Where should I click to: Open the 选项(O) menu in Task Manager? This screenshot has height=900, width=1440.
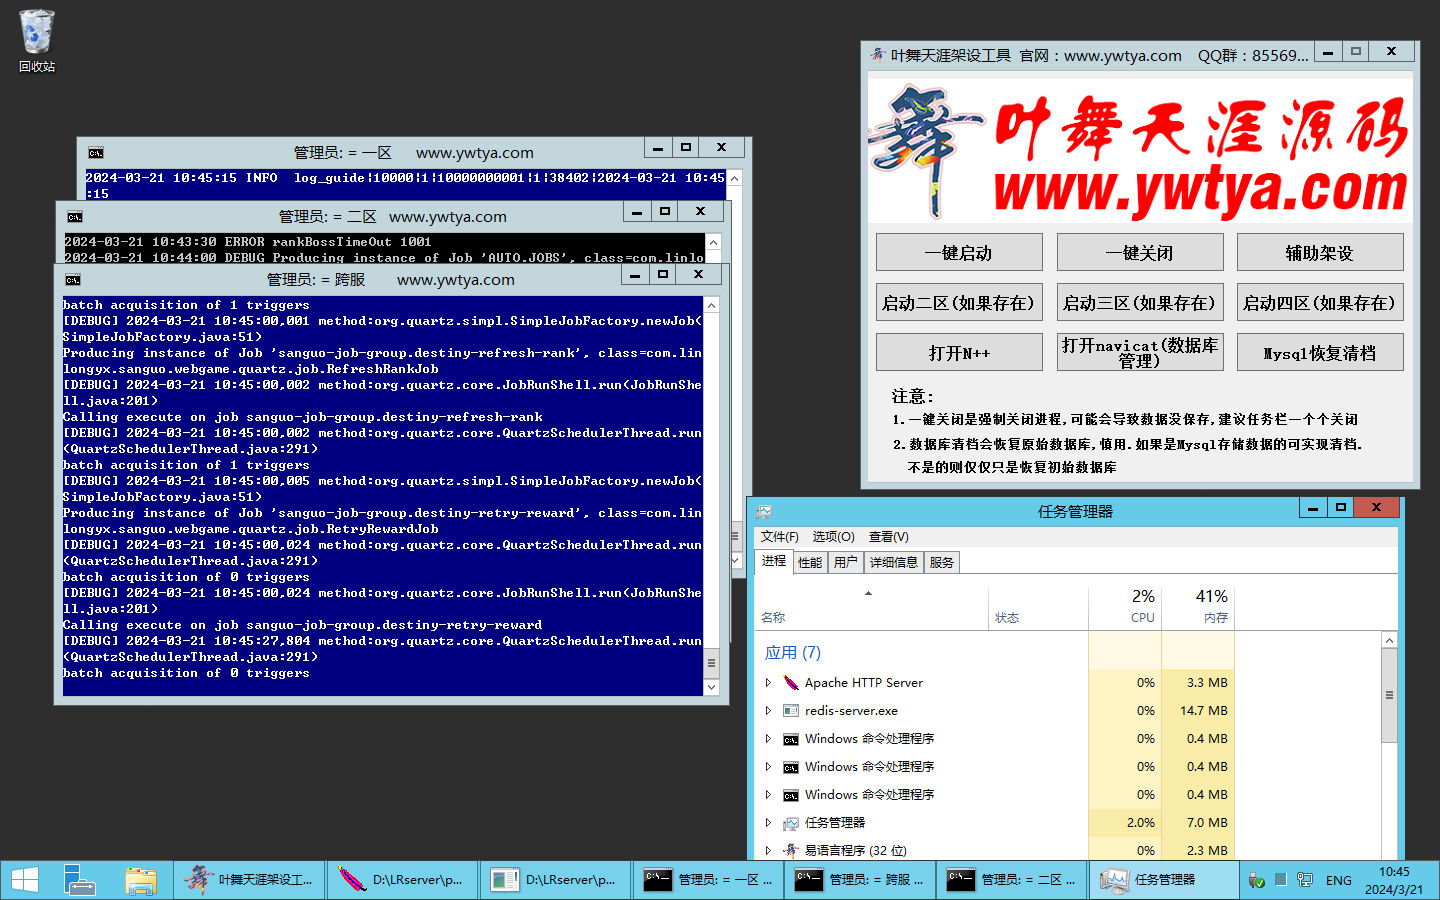click(833, 537)
